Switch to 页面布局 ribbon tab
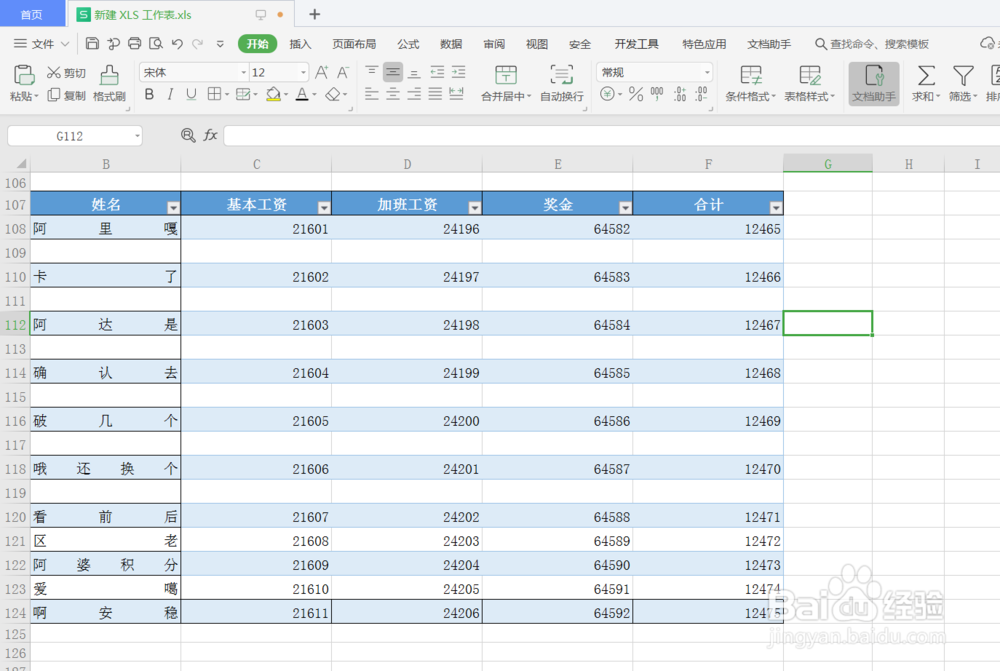Screen dimensions: 1000x671 (354, 43)
